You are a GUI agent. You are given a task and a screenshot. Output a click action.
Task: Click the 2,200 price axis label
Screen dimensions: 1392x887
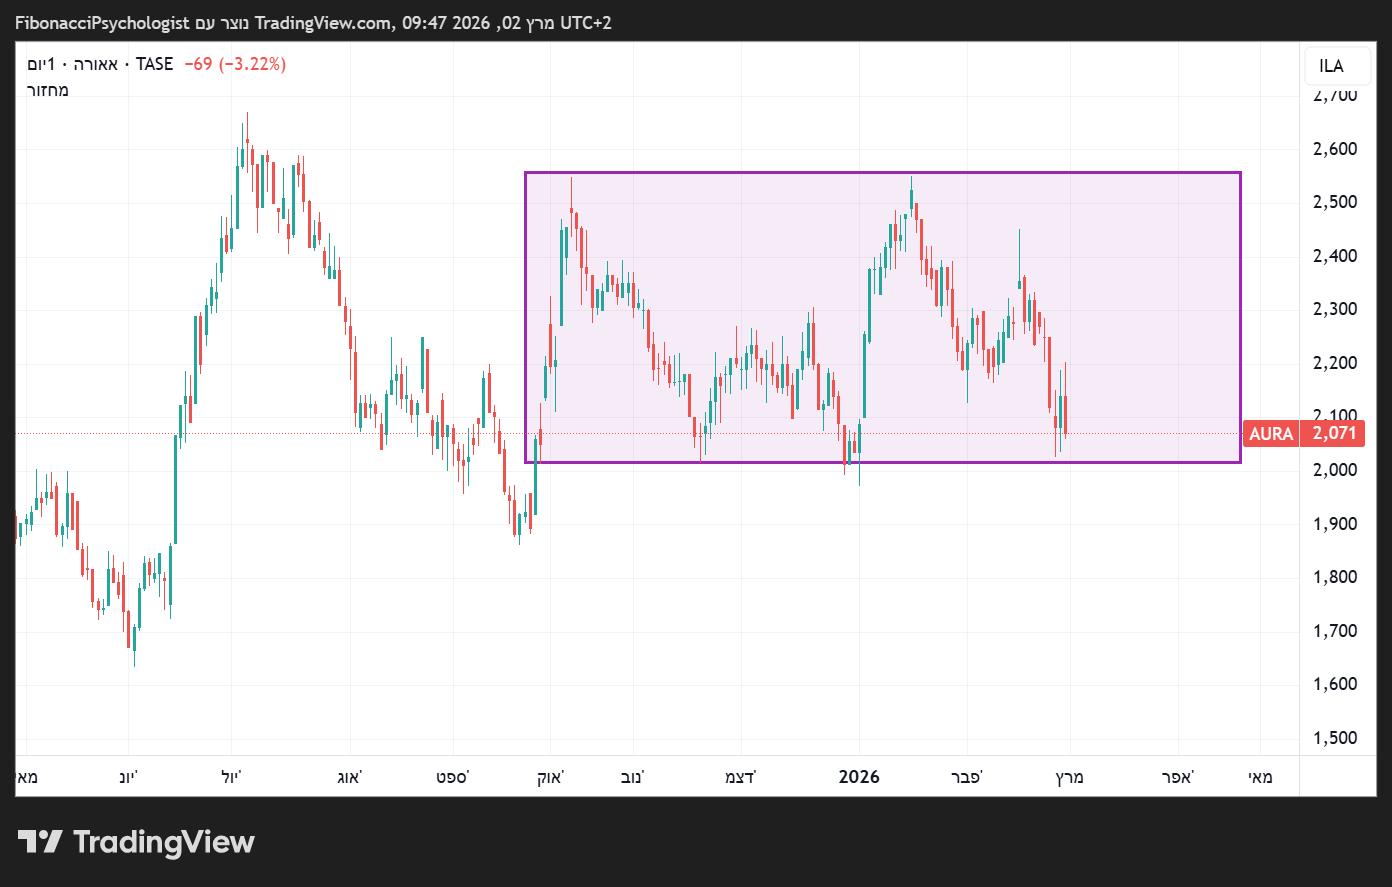(x=1334, y=363)
